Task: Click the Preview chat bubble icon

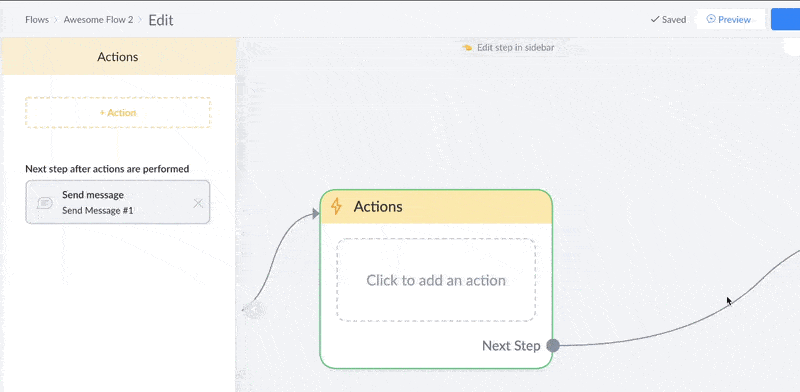Action: tap(711, 19)
